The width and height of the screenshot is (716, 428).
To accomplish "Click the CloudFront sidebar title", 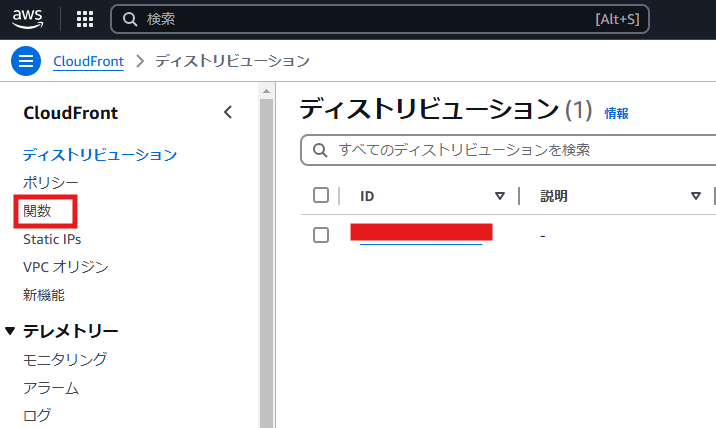I will (71, 113).
